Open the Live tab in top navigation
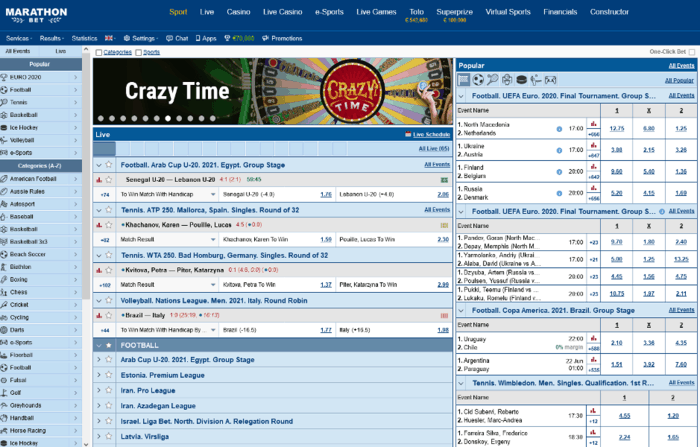This screenshot has width=700, height=447. (x=207, y=12)
